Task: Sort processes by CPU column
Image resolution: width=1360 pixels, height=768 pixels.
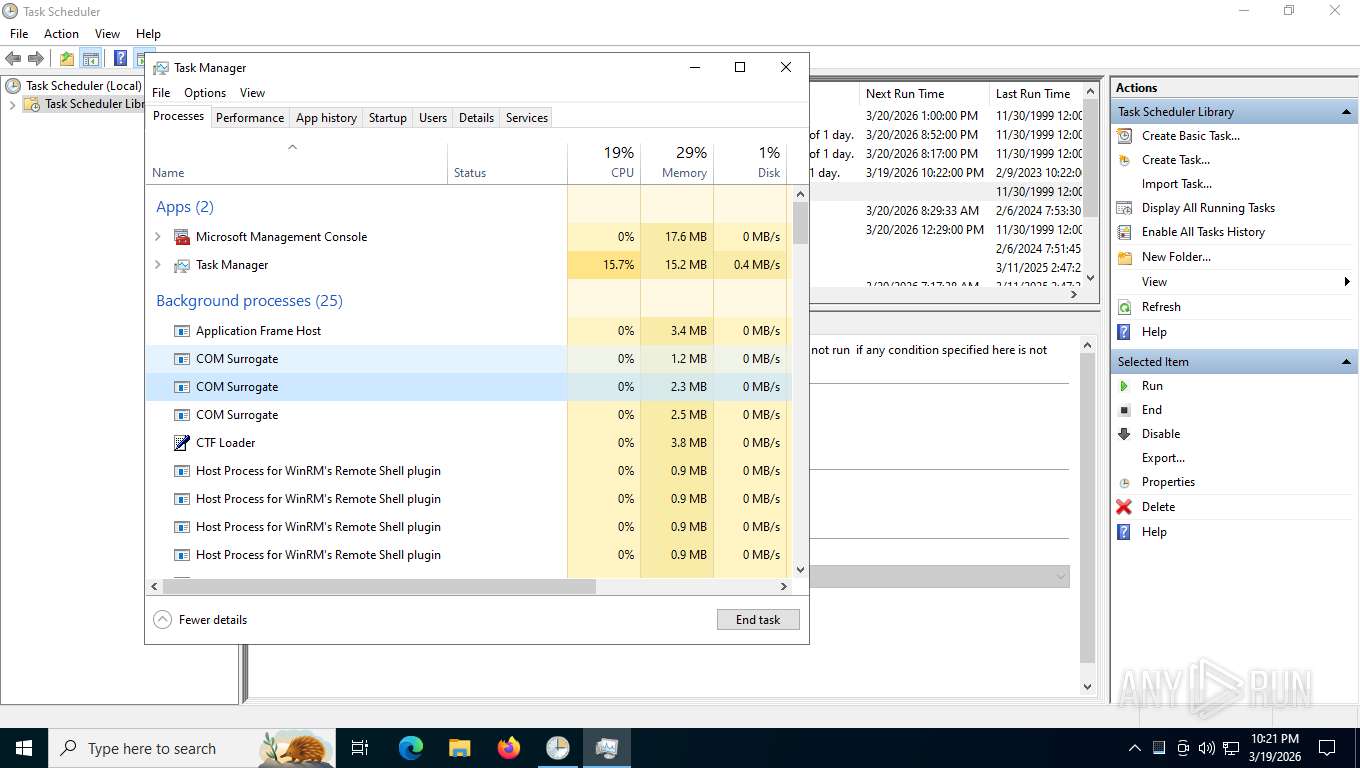Action: tap(604, 162)
